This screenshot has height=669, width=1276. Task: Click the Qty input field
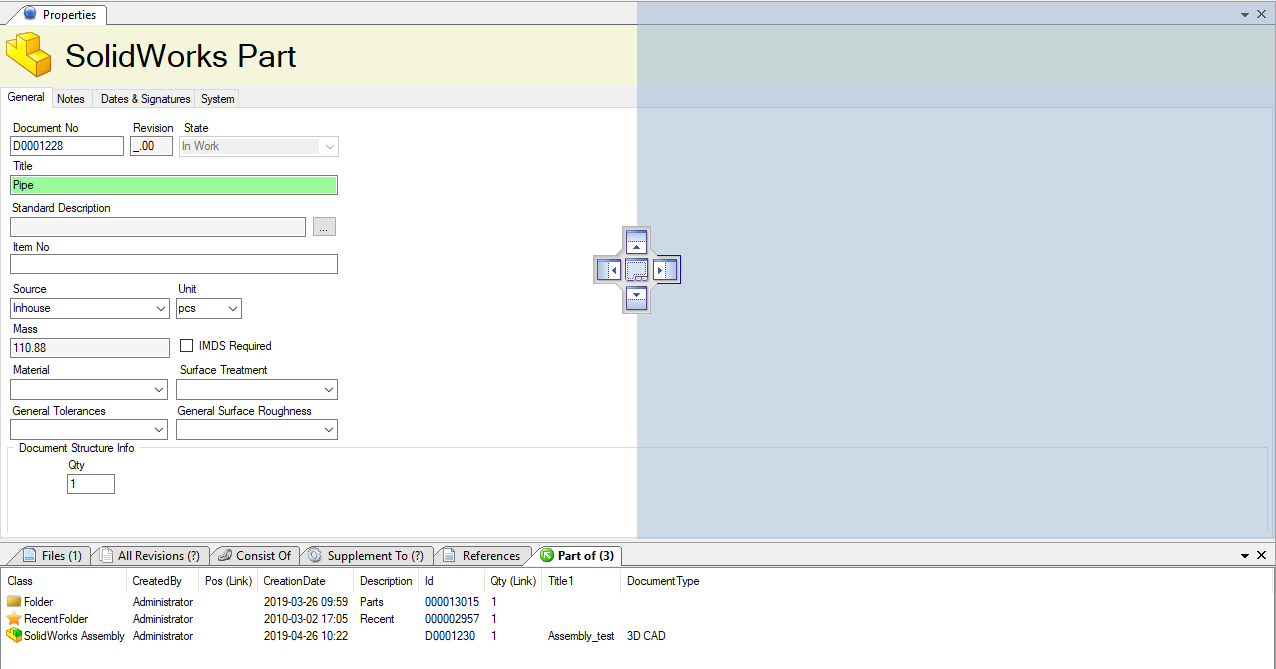click(91, 484)
